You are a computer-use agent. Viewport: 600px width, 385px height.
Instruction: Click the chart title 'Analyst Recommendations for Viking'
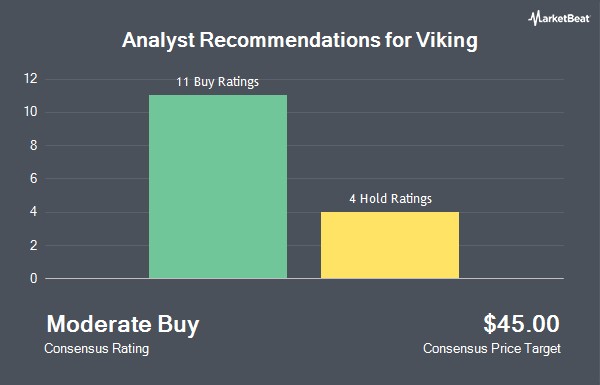[300, 40]
